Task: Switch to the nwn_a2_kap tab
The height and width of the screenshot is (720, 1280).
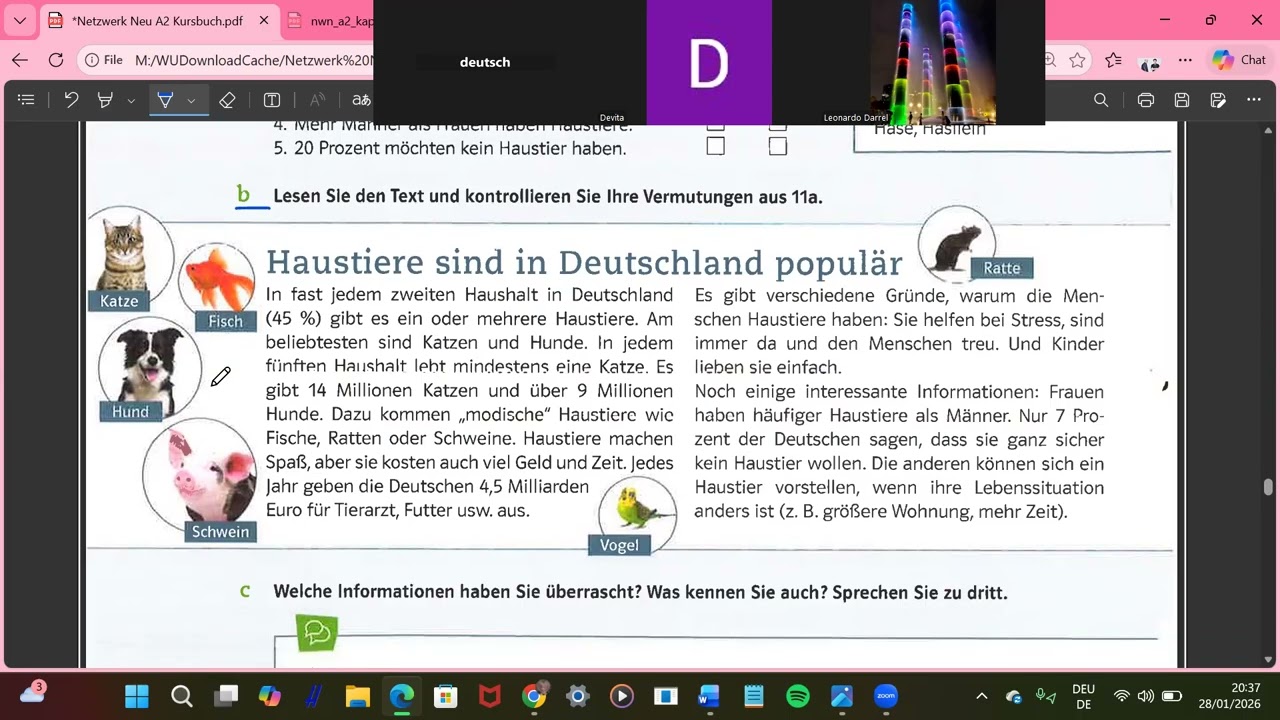Action: tap(330, 20)
